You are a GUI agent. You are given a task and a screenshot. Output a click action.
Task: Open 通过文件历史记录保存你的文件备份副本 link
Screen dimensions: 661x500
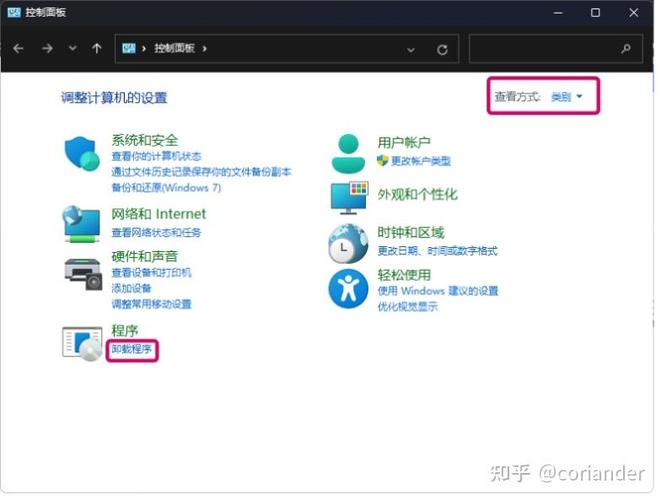click(x=201, y=172)
